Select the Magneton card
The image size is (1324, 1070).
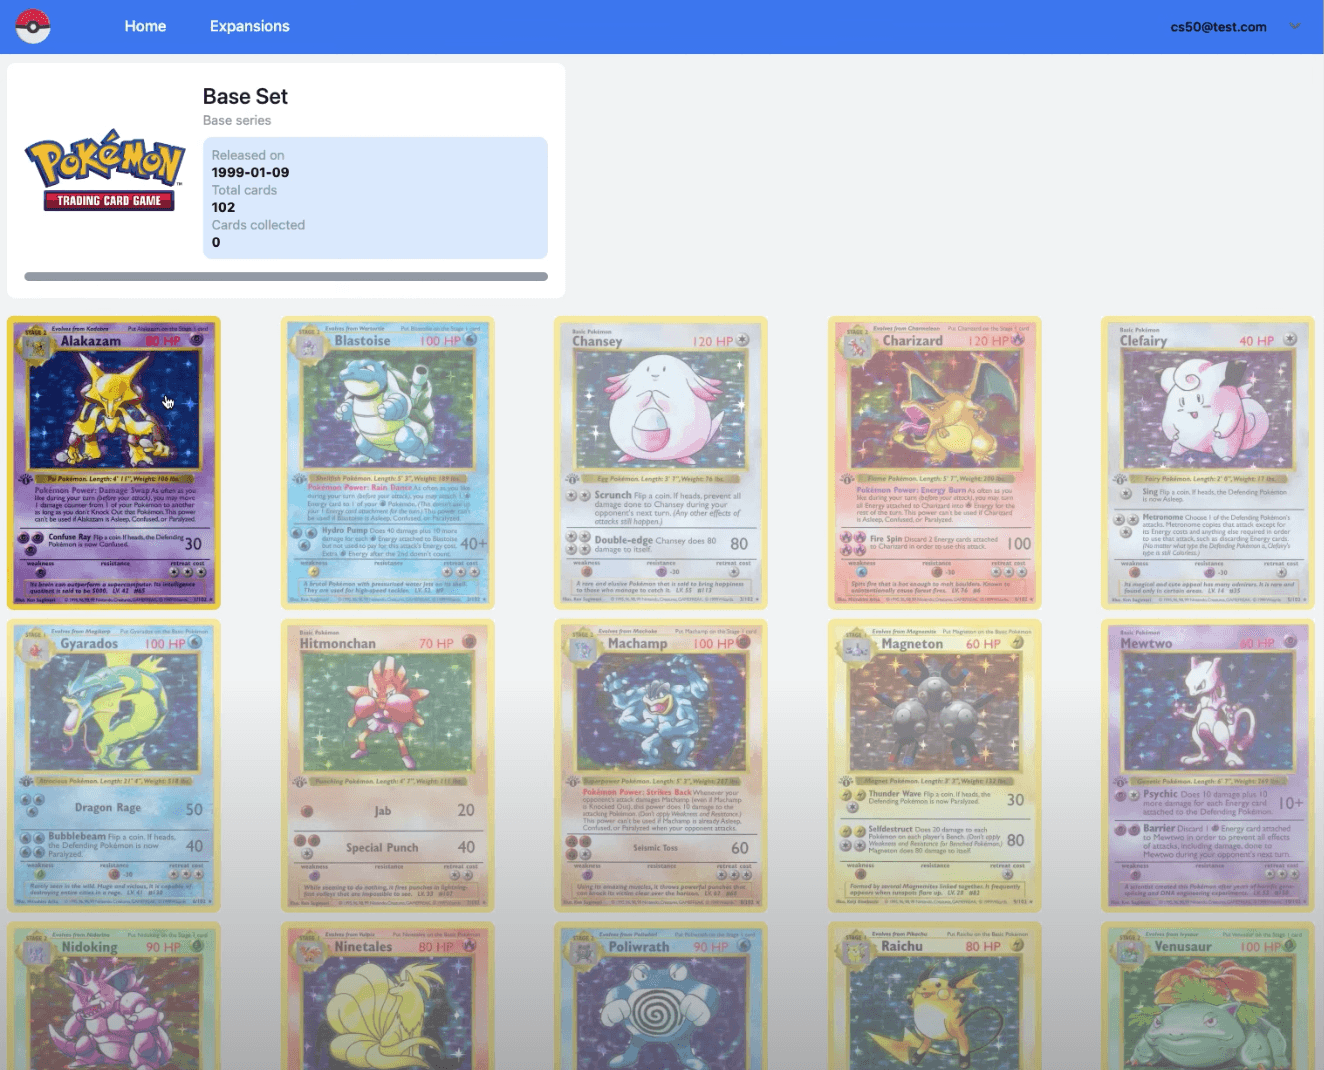(934, 766)
